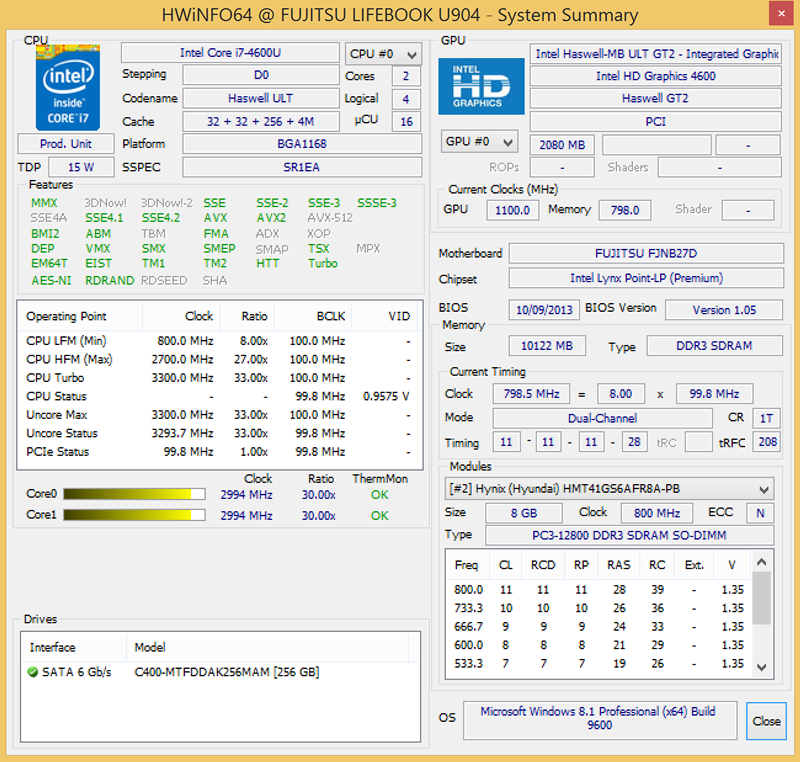Screen dimensions: 800x762
Task: Click the drives Interface column header
Action: pos(74,647)
